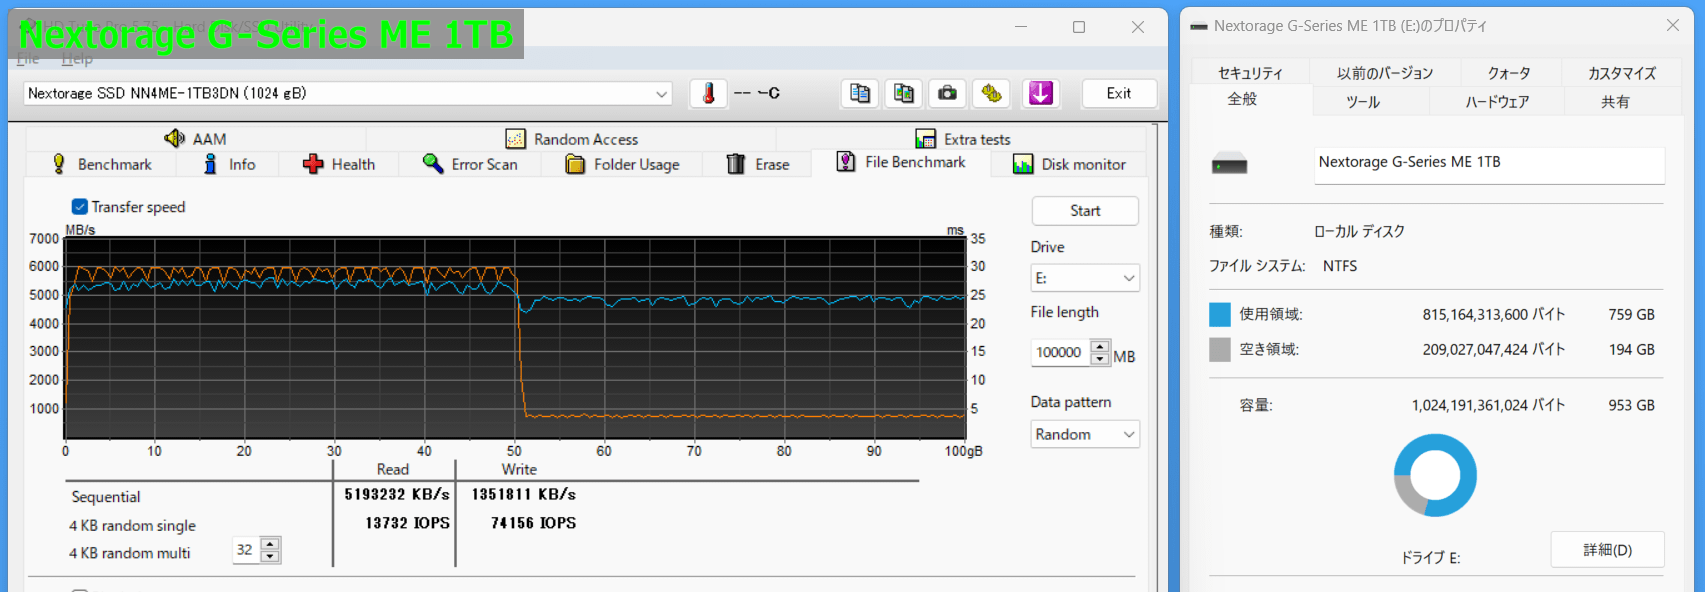Open the ツール tab

(x=1363, y=101)
